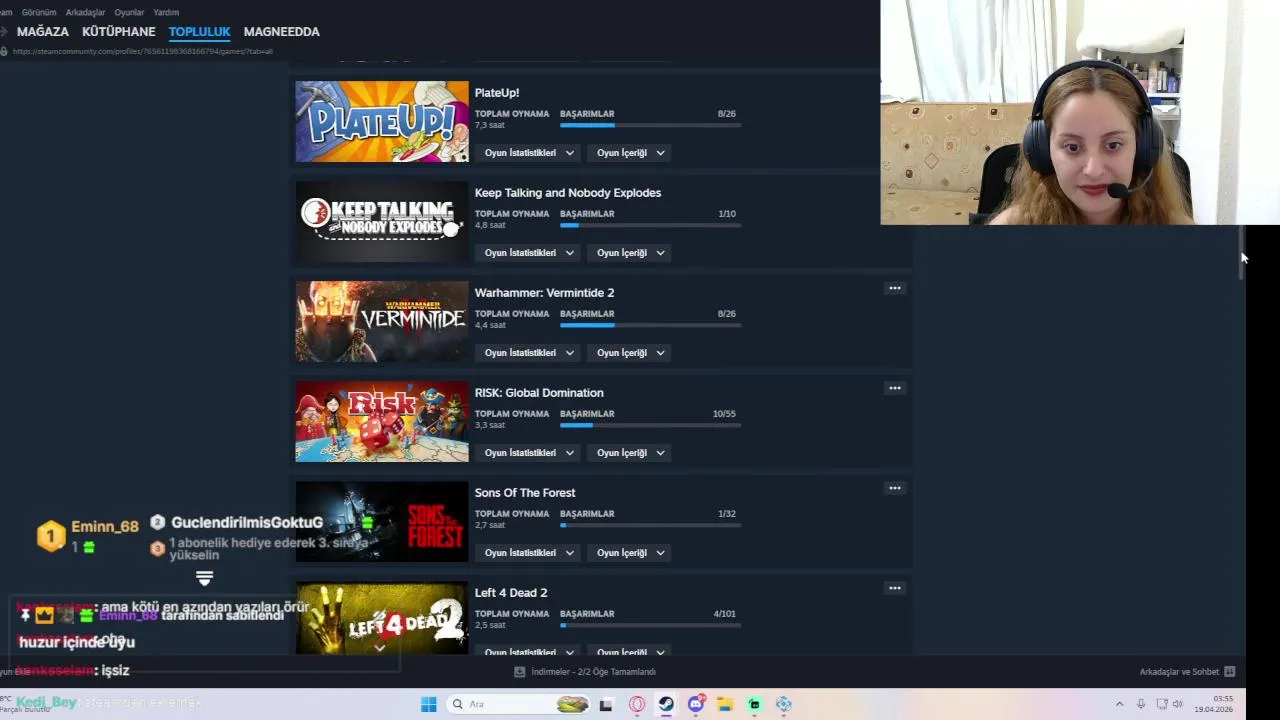Go to the MAĞAZA tab

(43, 32)
